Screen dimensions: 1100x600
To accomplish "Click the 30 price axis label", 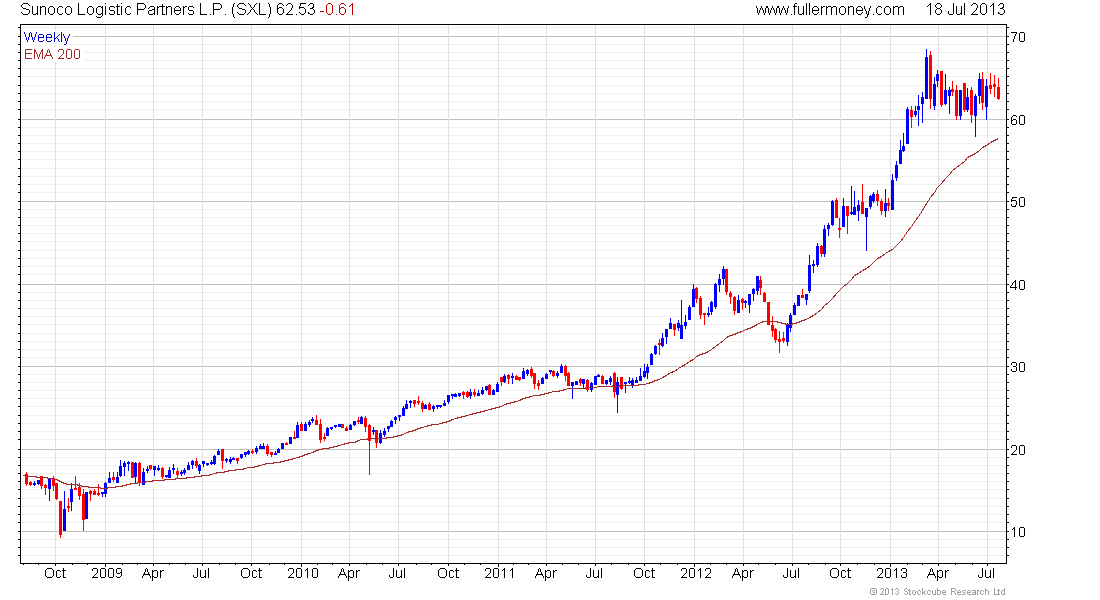I will (1017, 367).
